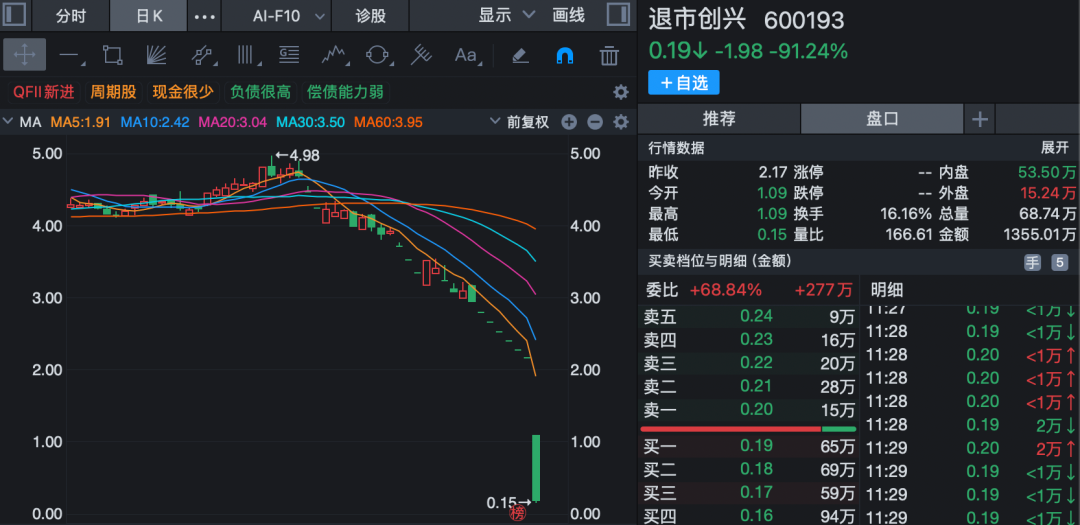Toggle the 5 depth levels button

1059,262
